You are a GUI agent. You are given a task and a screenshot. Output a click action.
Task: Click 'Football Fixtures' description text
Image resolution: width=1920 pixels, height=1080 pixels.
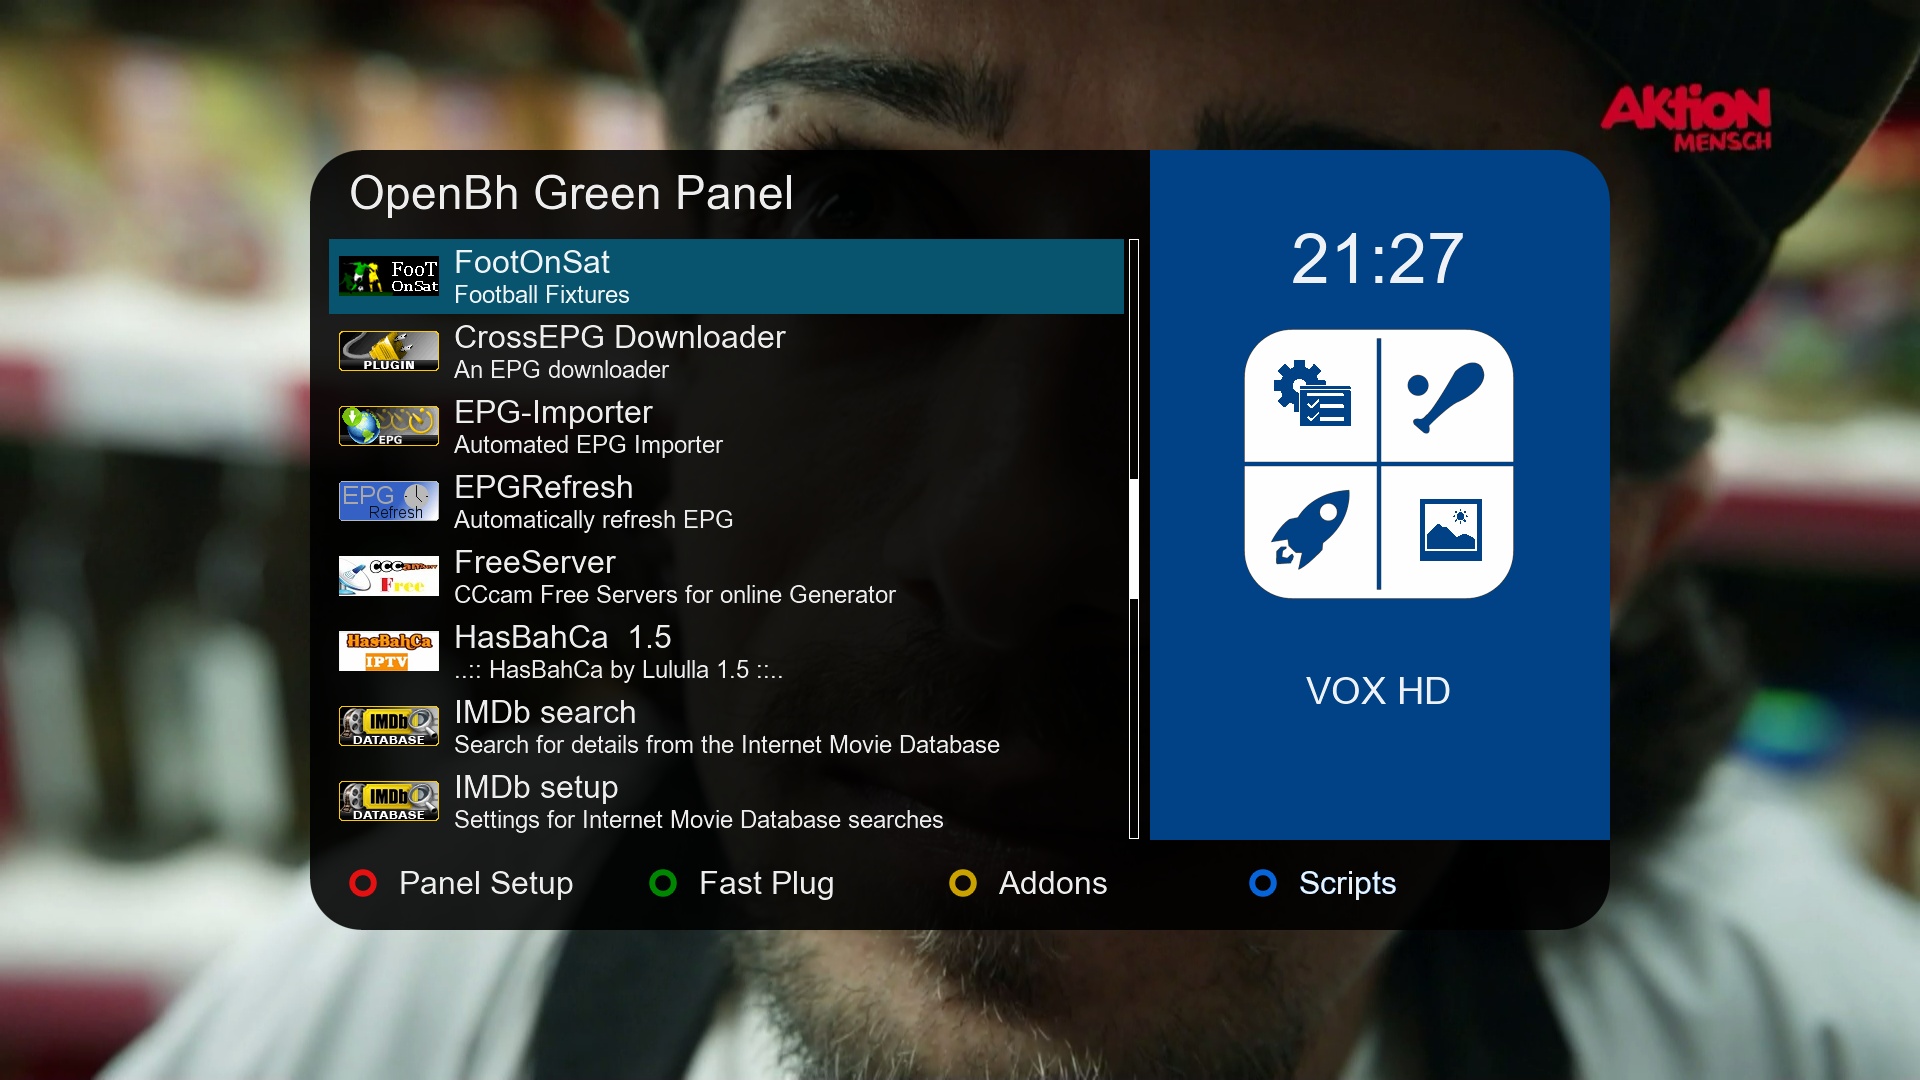pos(542,295)
